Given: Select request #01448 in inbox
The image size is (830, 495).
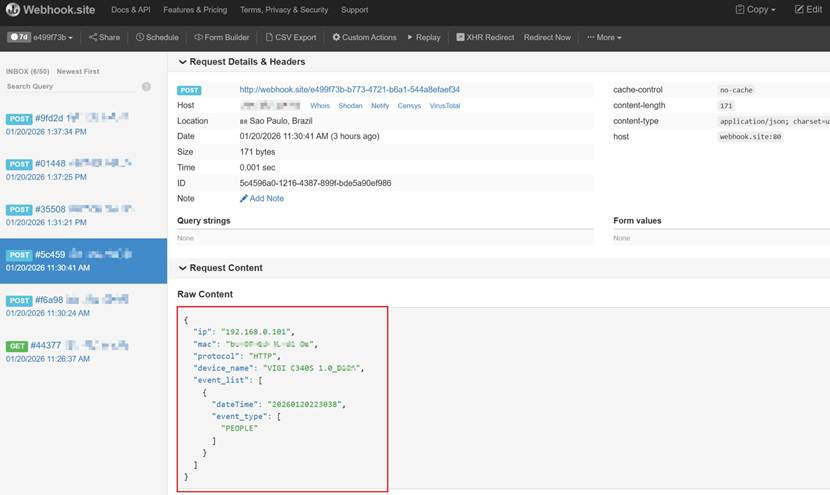Looking at the screenshot, I should click(x=83, y=170).
